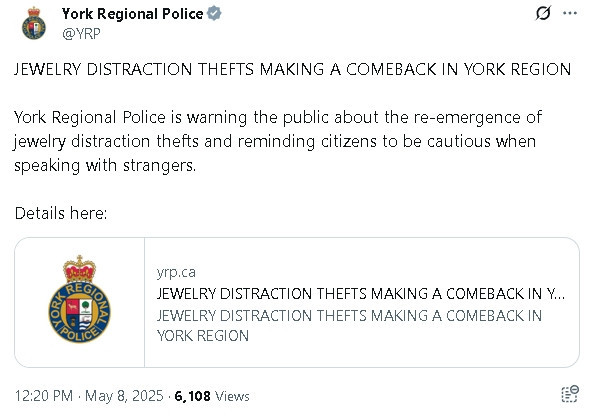The image size is (593, 419).
Task: Open York Regional Police profile avatar
Action: [x=34, y=23]
